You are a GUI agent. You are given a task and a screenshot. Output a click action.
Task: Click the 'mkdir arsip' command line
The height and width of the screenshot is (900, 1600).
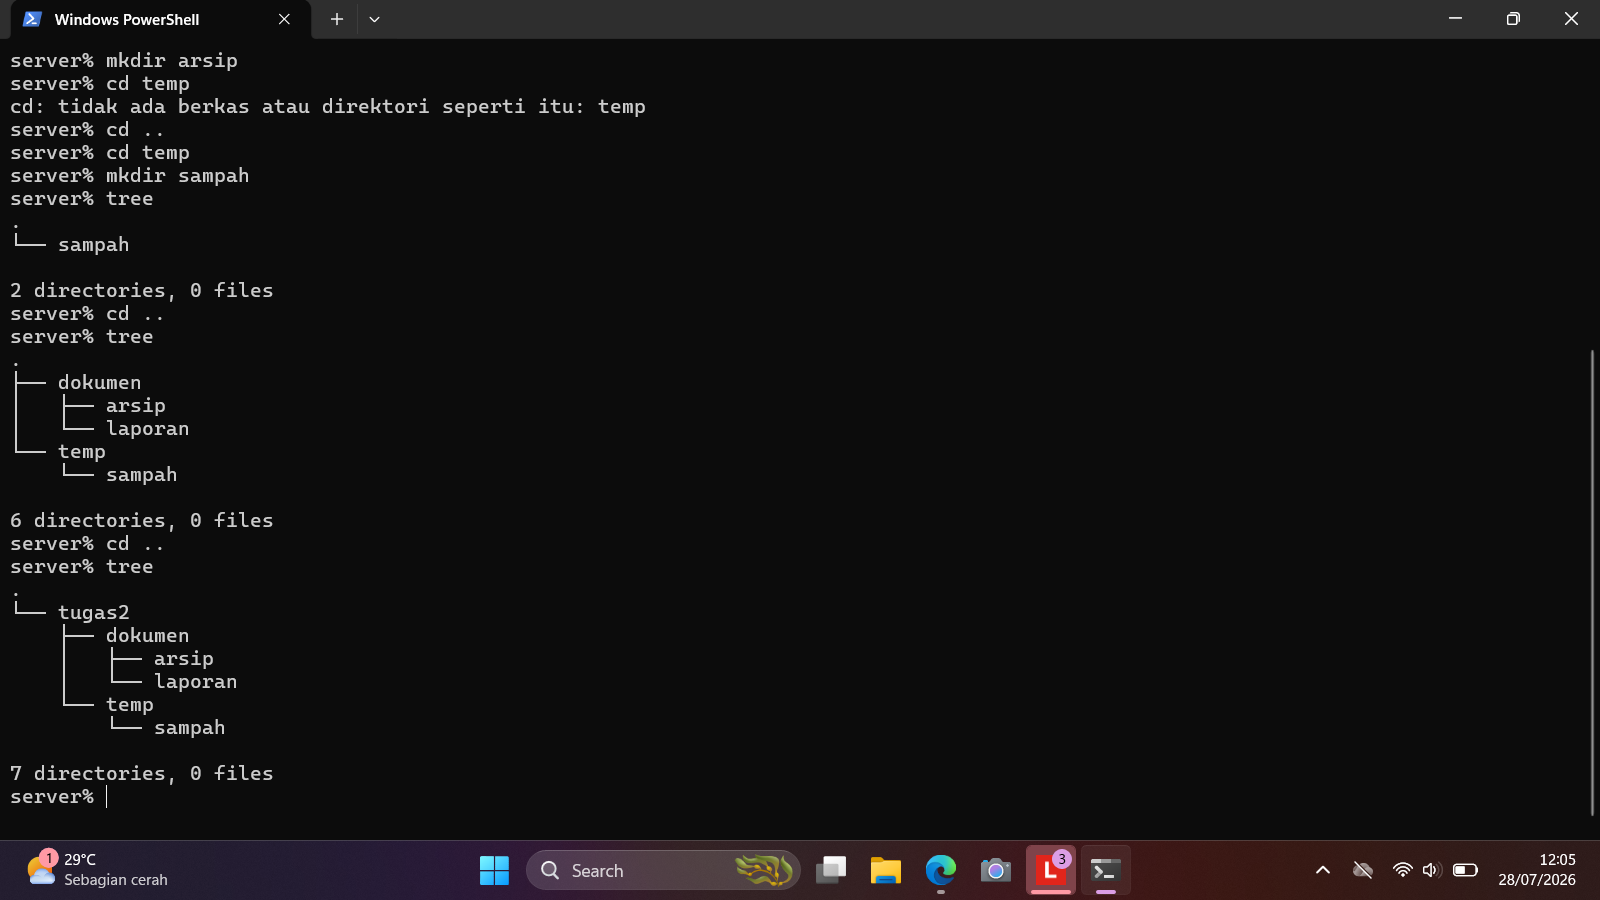[124, 61]
